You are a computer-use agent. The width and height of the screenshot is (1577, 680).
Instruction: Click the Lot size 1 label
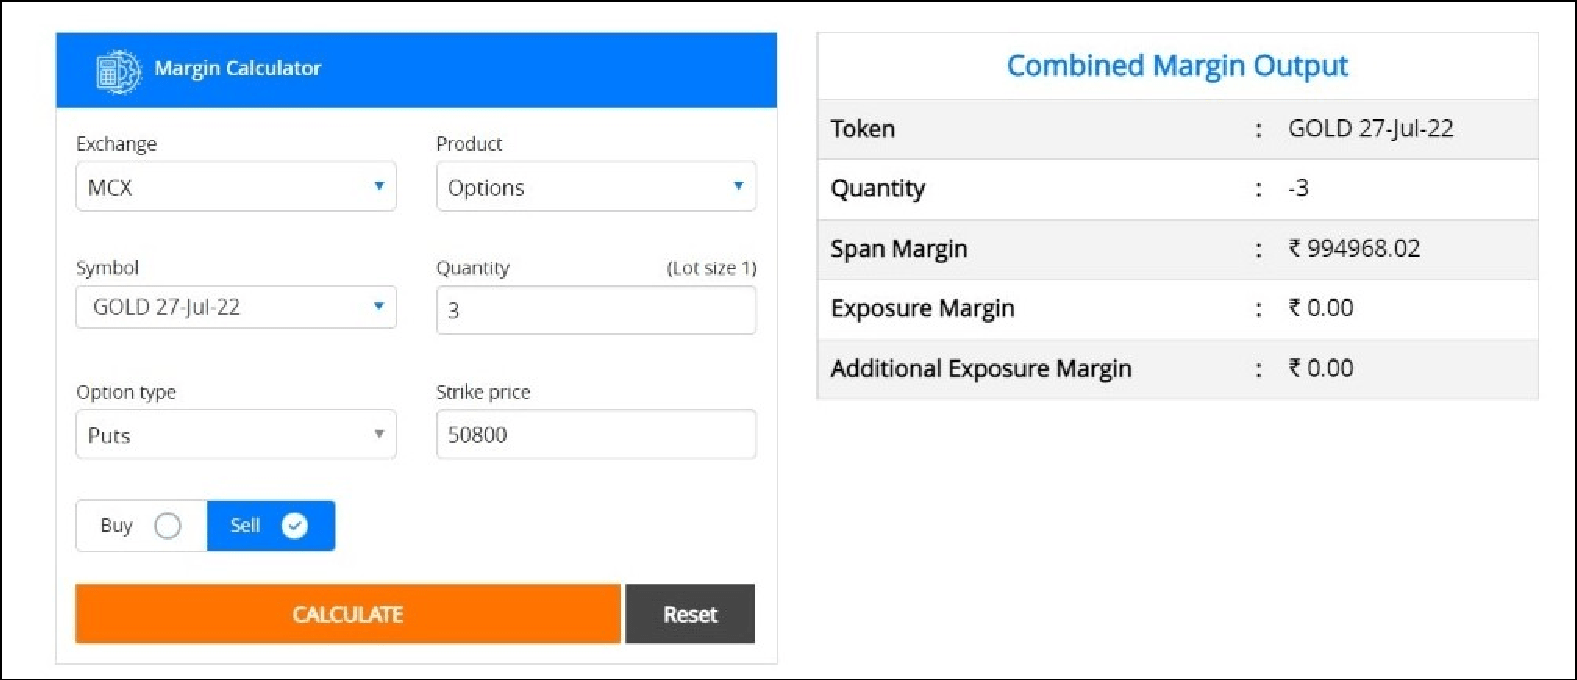coord(711,268)
